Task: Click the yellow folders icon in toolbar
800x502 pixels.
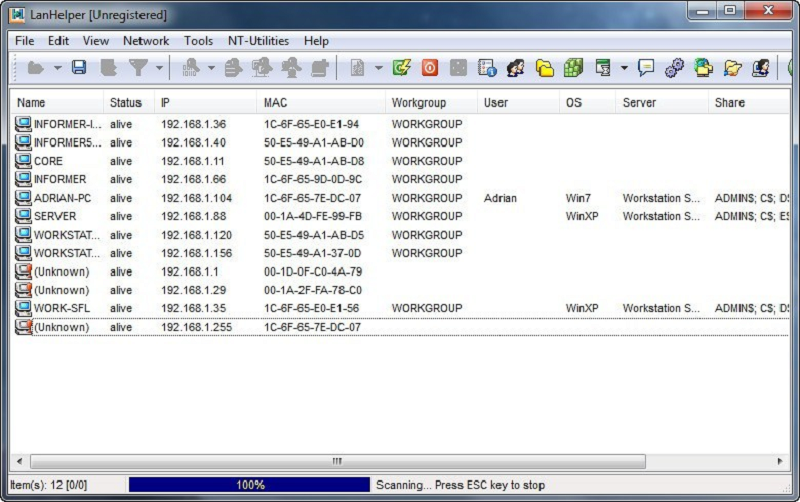Action: click(x=545, y=68)
